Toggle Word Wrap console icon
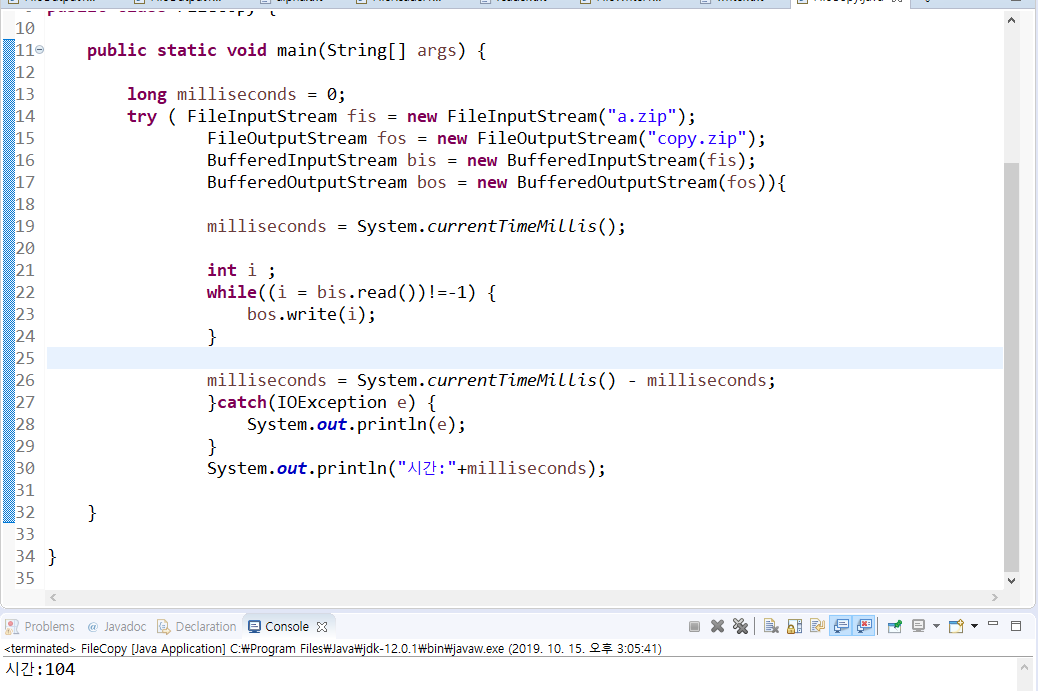 [818, 626]
